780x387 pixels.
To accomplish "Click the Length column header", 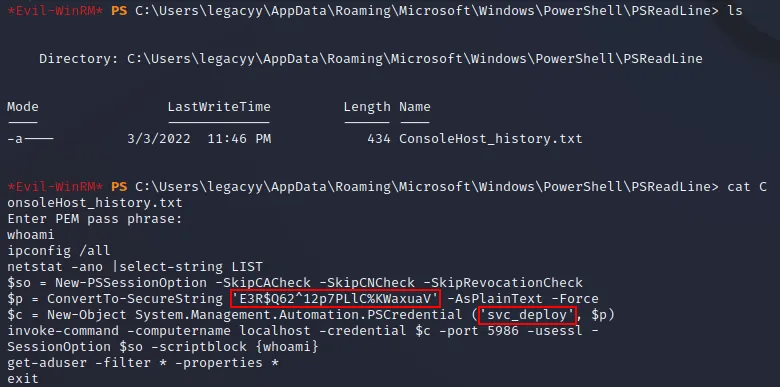I will (x=367, y=107).
